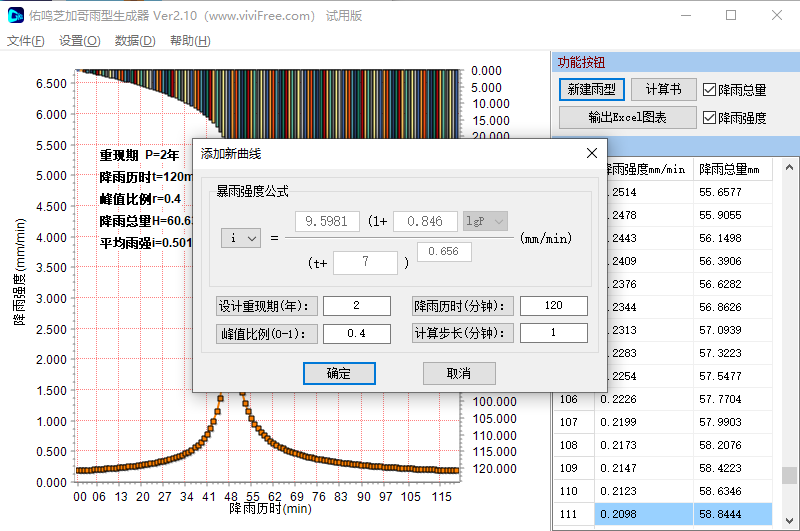
Task: Click the 新建雨型 button
Action: pos(592,90)
